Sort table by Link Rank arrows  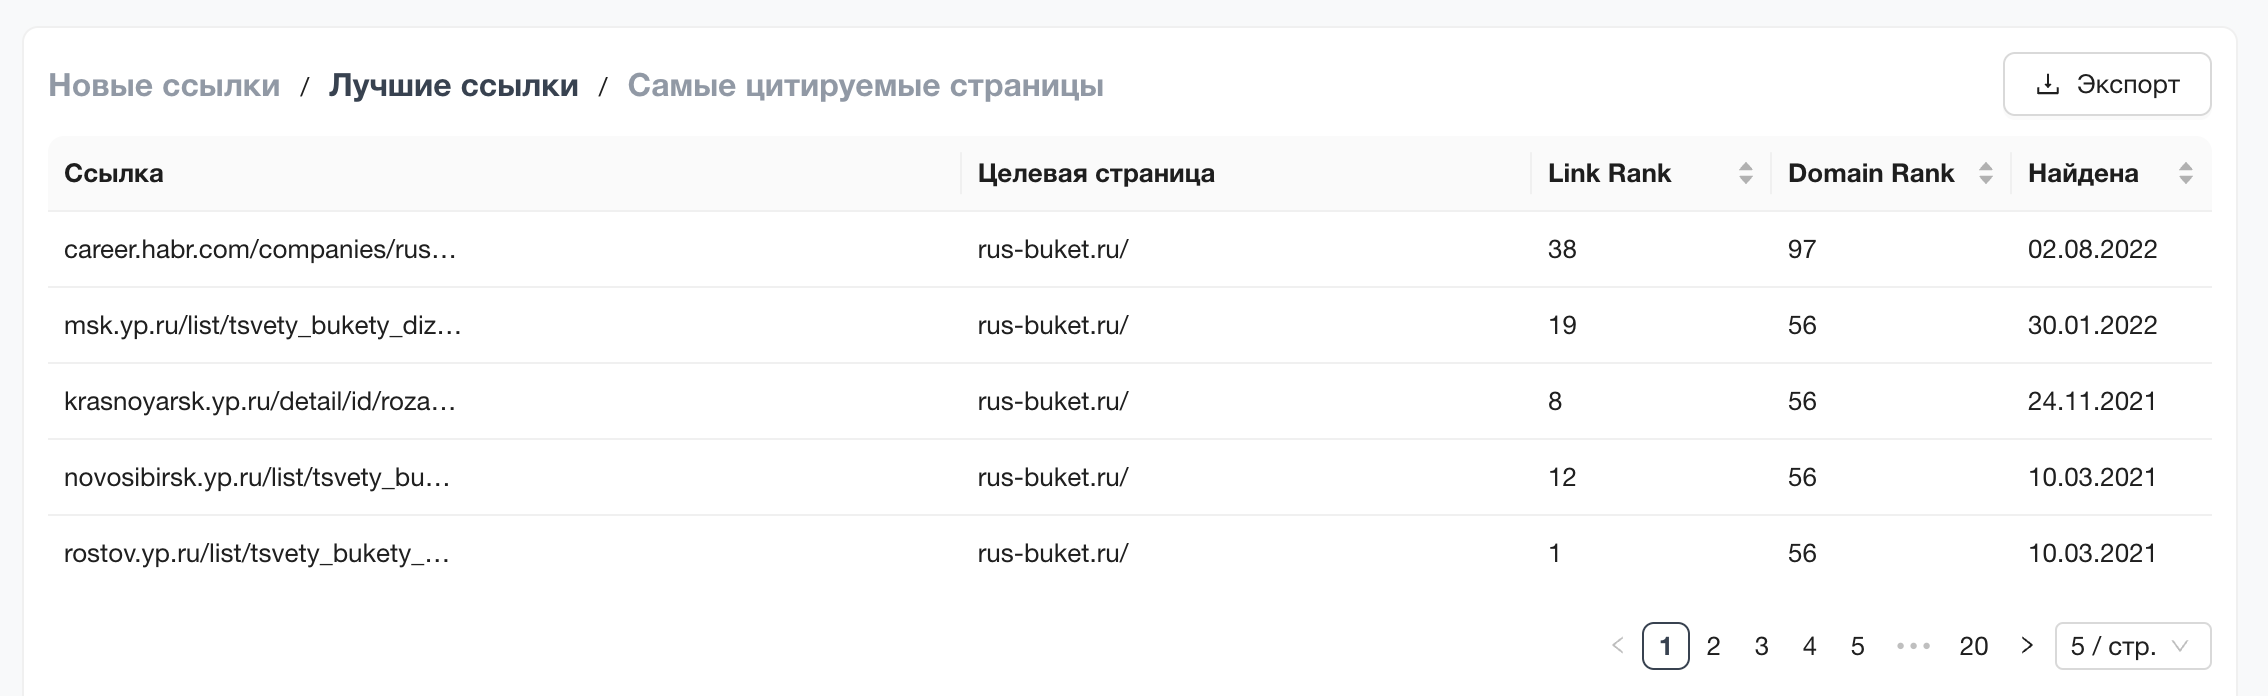1745,173
